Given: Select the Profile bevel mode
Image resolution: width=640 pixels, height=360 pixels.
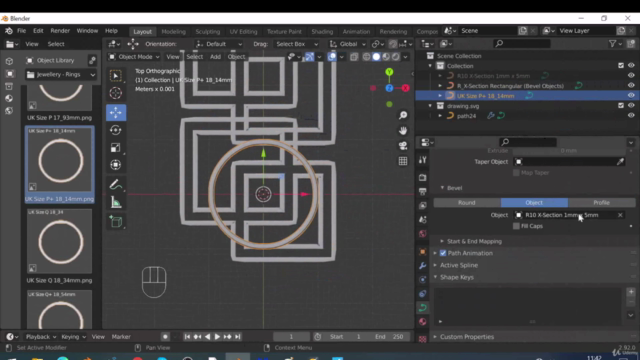Looking at the screenshot, I should click(x=601, y=203).
